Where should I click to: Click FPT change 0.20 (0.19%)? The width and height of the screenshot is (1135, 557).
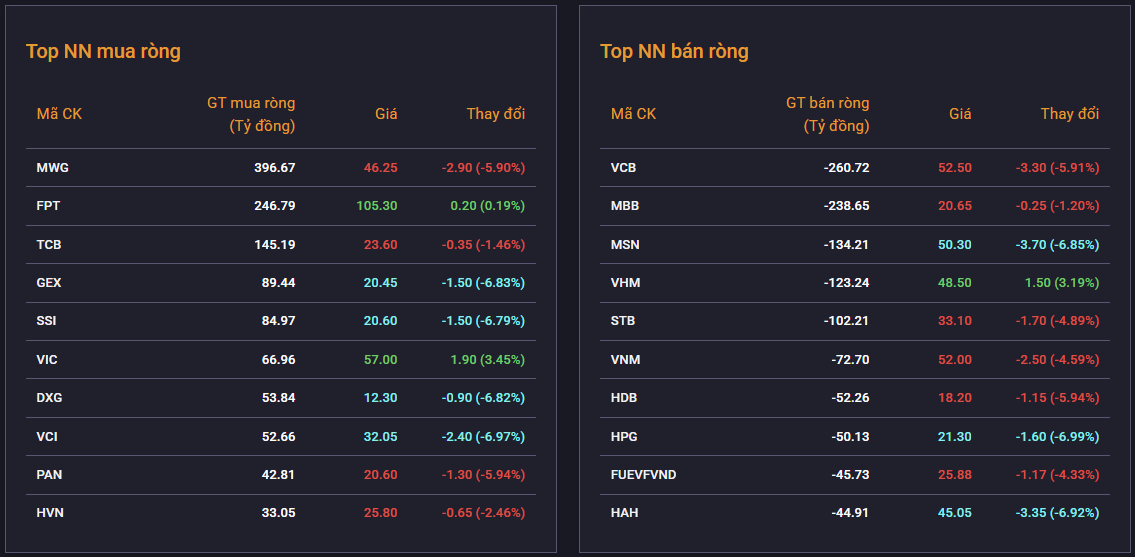[487, 206]
